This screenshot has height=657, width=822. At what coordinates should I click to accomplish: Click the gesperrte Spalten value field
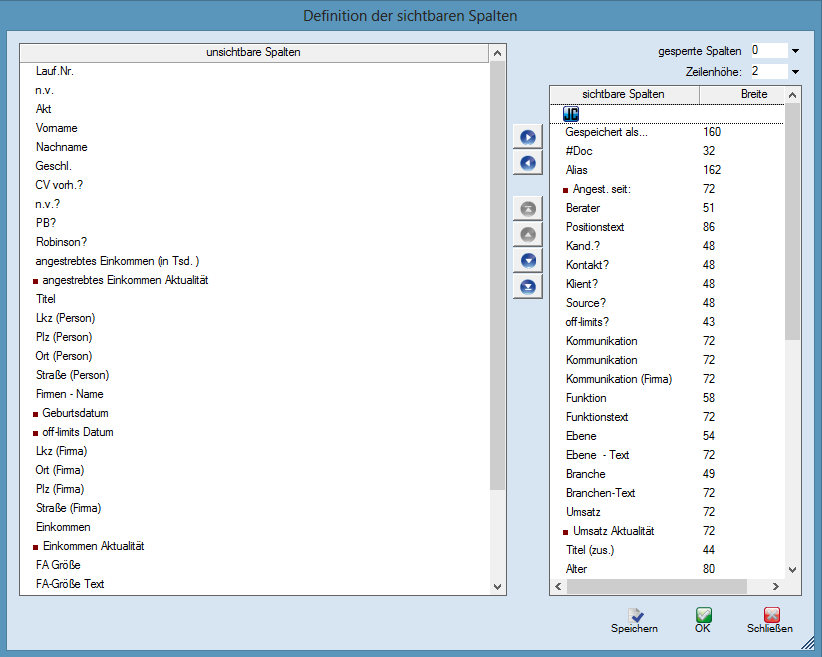767,50
